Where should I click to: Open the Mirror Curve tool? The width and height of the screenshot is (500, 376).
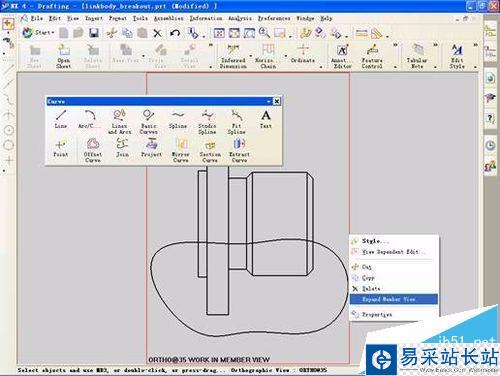click(x=181, y=151)
